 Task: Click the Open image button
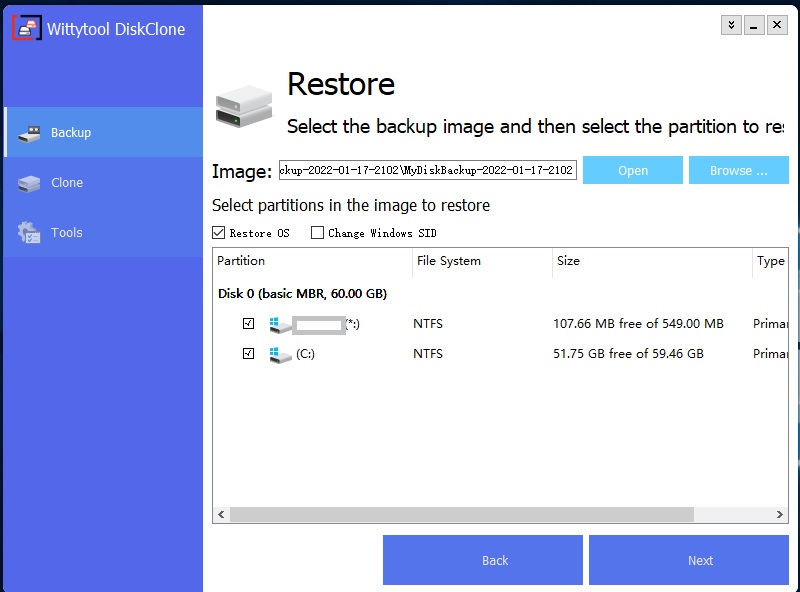pyautogui.click(x=633, y=170)
